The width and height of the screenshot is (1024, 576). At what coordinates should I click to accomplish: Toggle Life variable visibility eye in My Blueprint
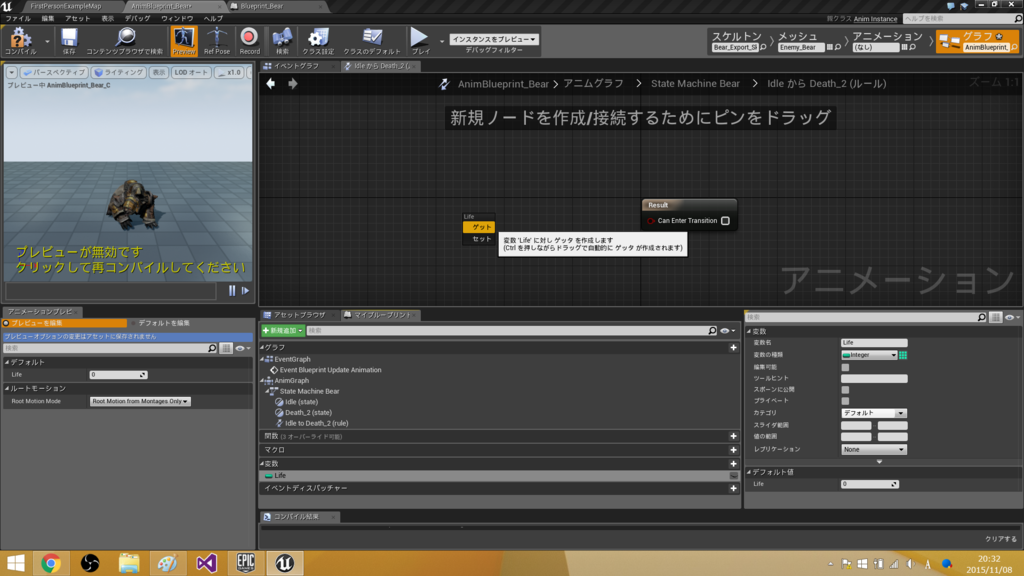pos(734,476)
